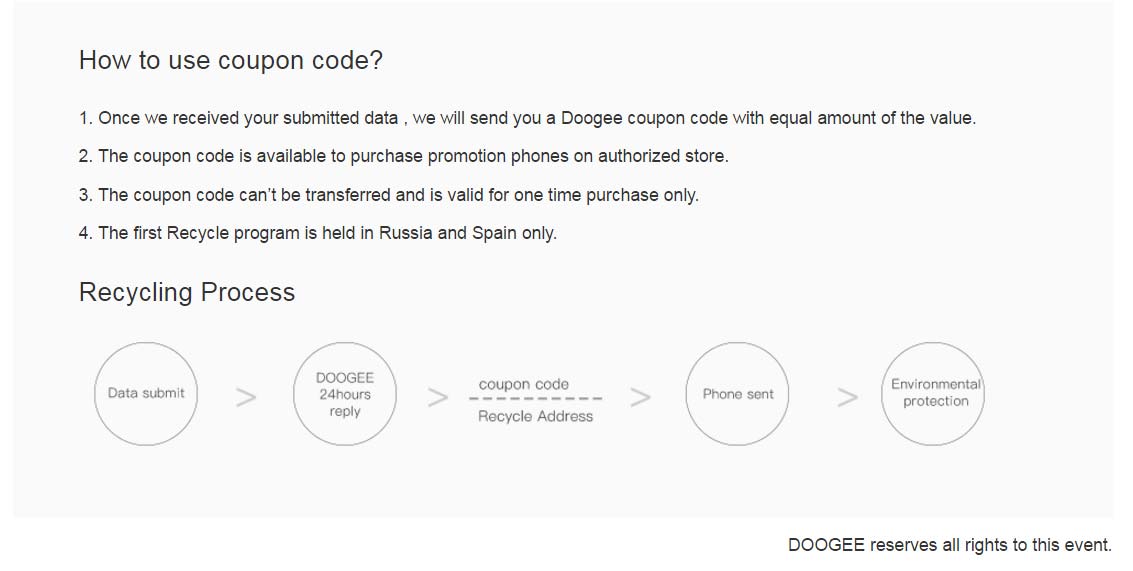This screenshot has height=571, width=1133.
Task: Click the 'coupon code' label in process
Action: tap(524, 384)
